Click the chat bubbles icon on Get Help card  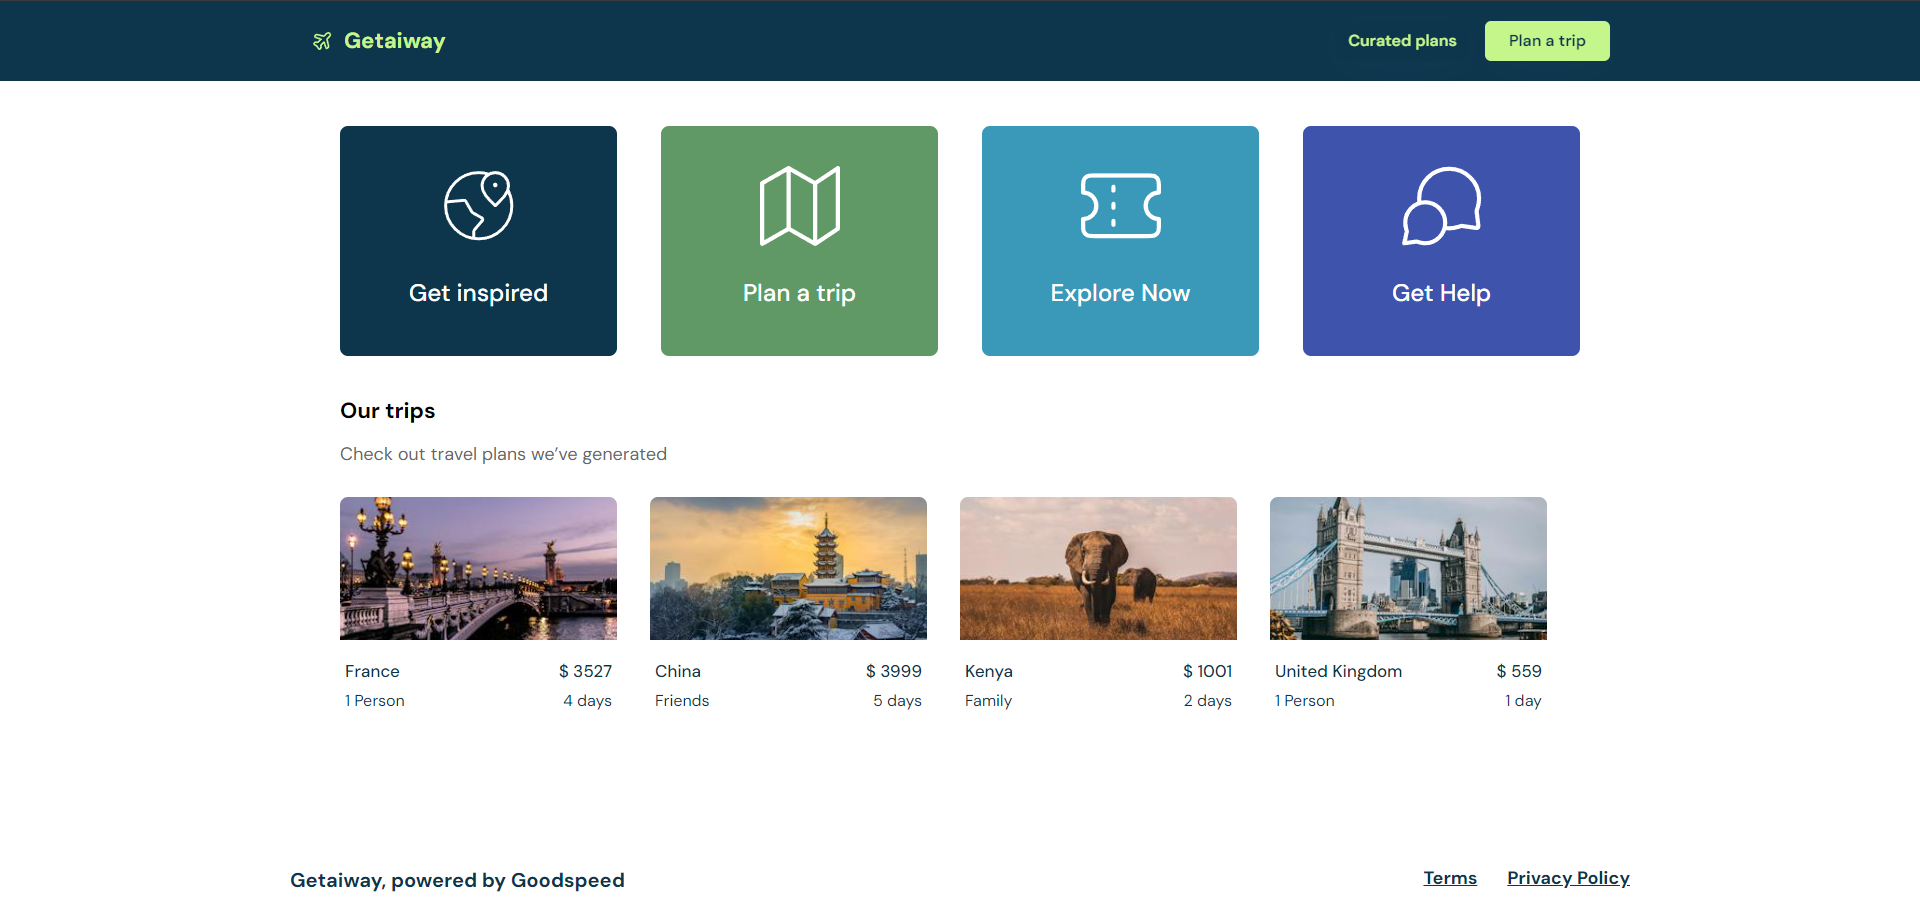click(x=1442, y=205)
